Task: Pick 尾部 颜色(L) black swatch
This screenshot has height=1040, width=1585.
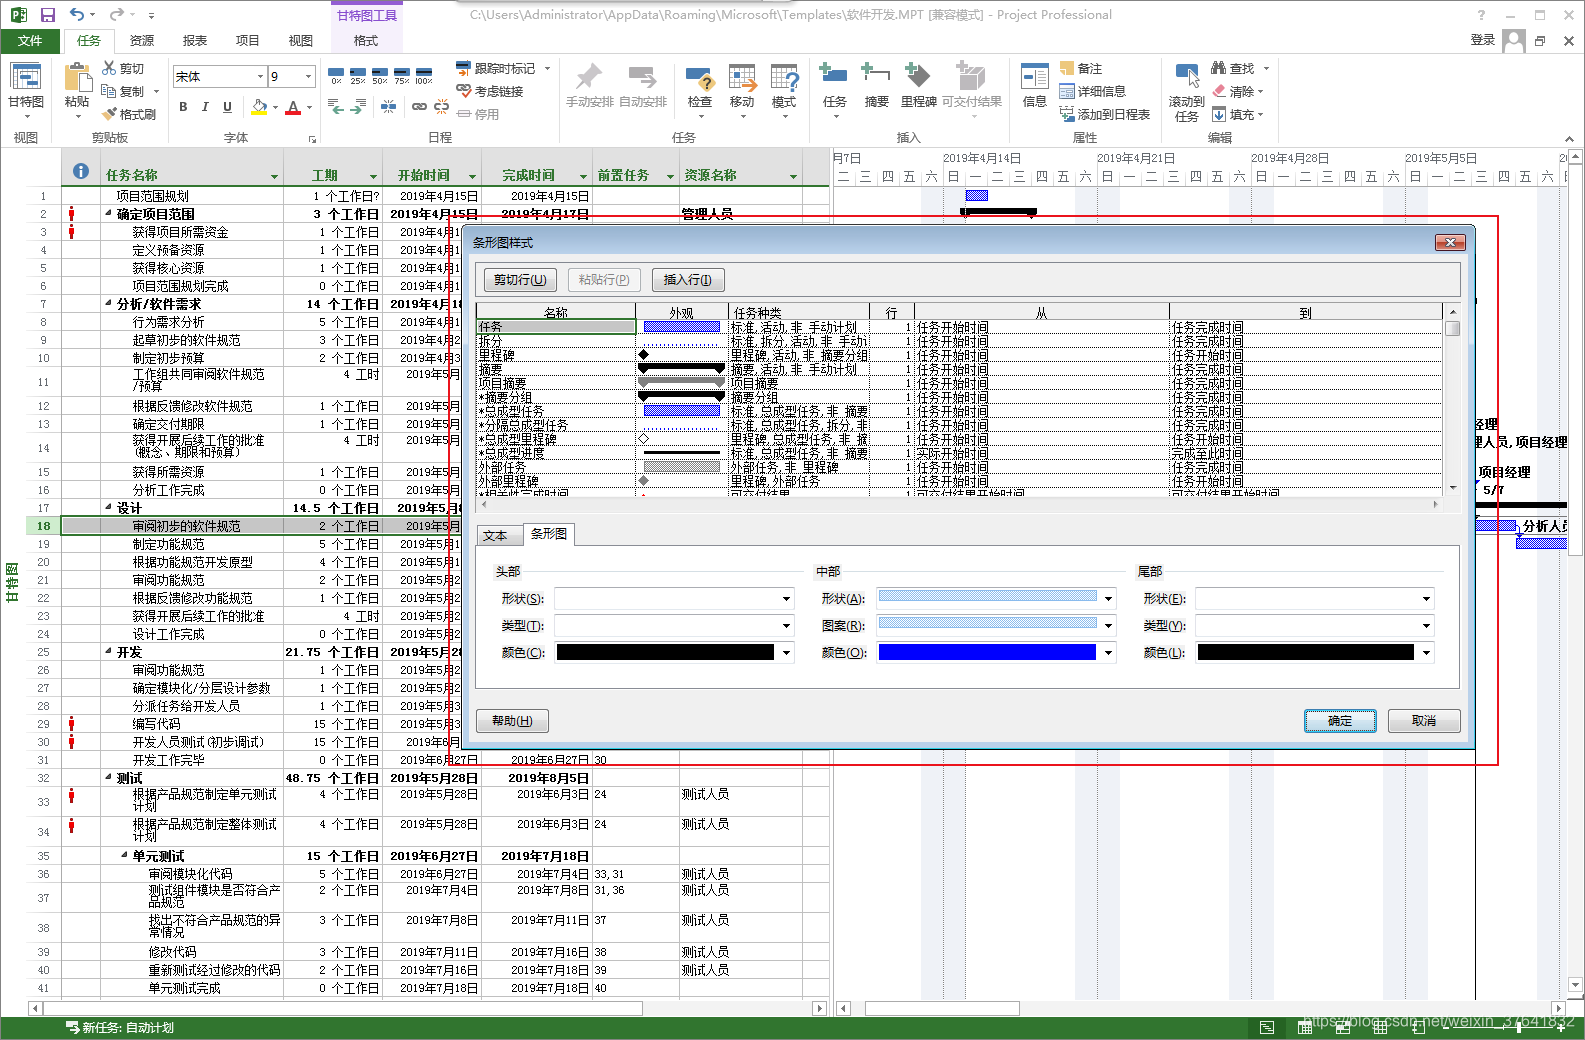Action: [x=1306, y=652]
